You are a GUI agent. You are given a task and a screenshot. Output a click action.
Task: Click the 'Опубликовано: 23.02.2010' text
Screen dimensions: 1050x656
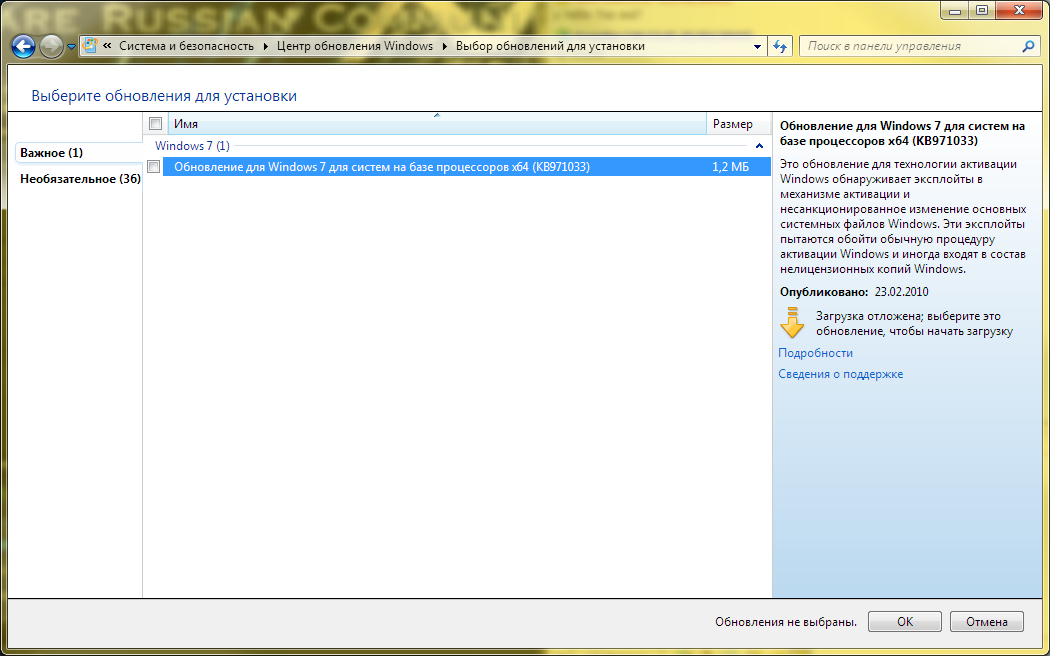point(854,292)
